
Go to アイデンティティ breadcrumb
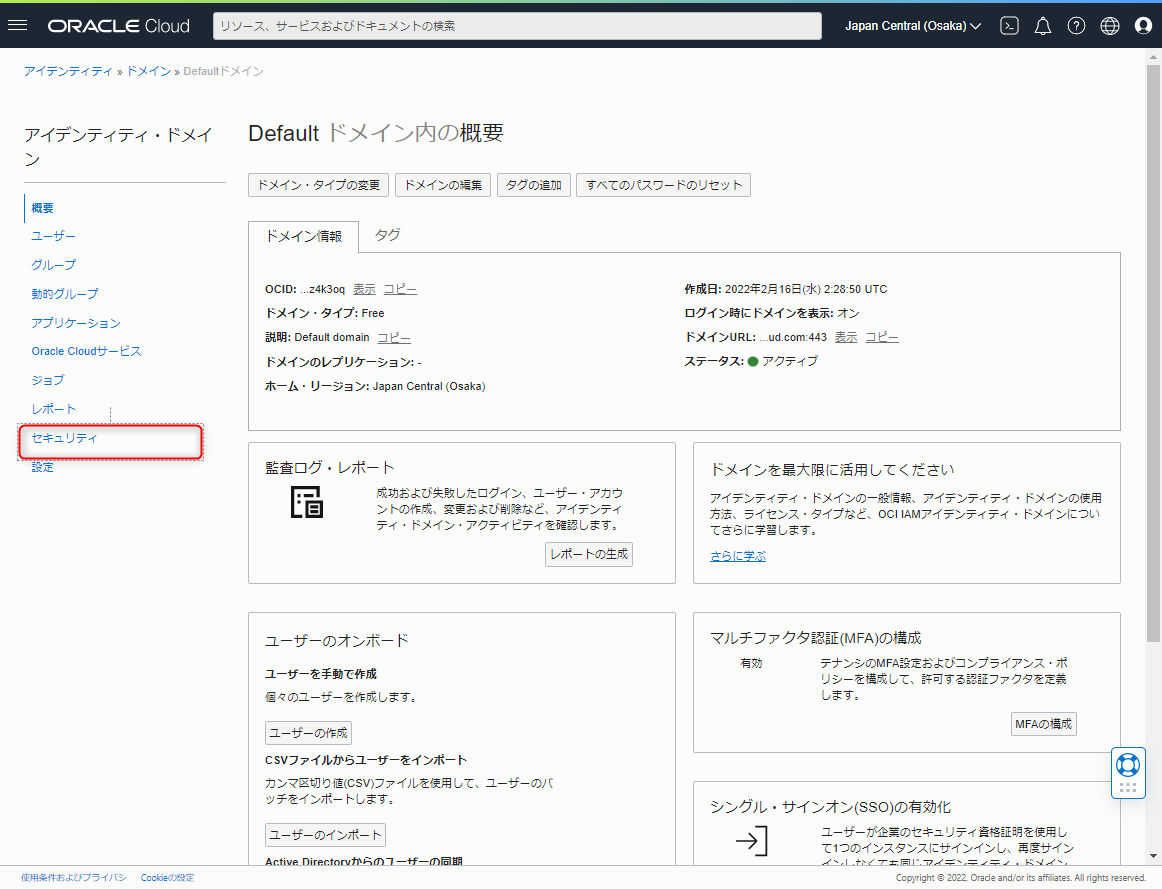click(x=68, y=71)
